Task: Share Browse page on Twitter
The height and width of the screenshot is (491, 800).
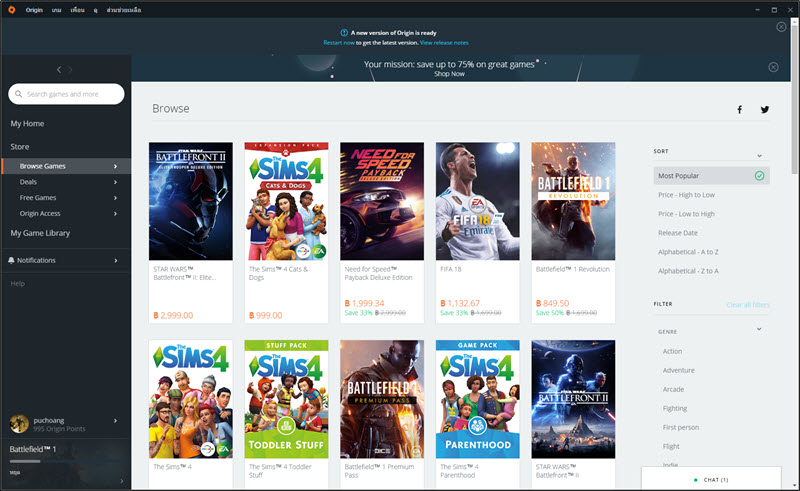Action: click(x=765, y=109)
